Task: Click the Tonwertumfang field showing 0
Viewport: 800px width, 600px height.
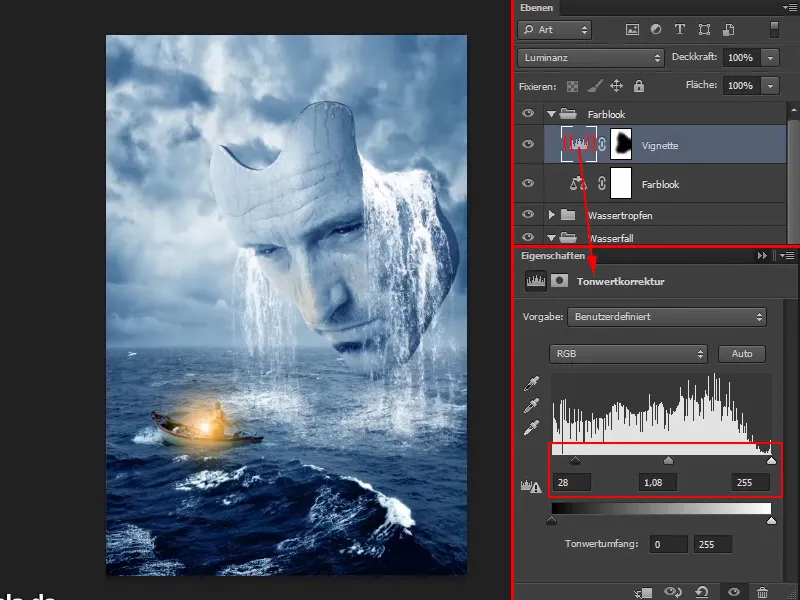Action: pos(668,544)
